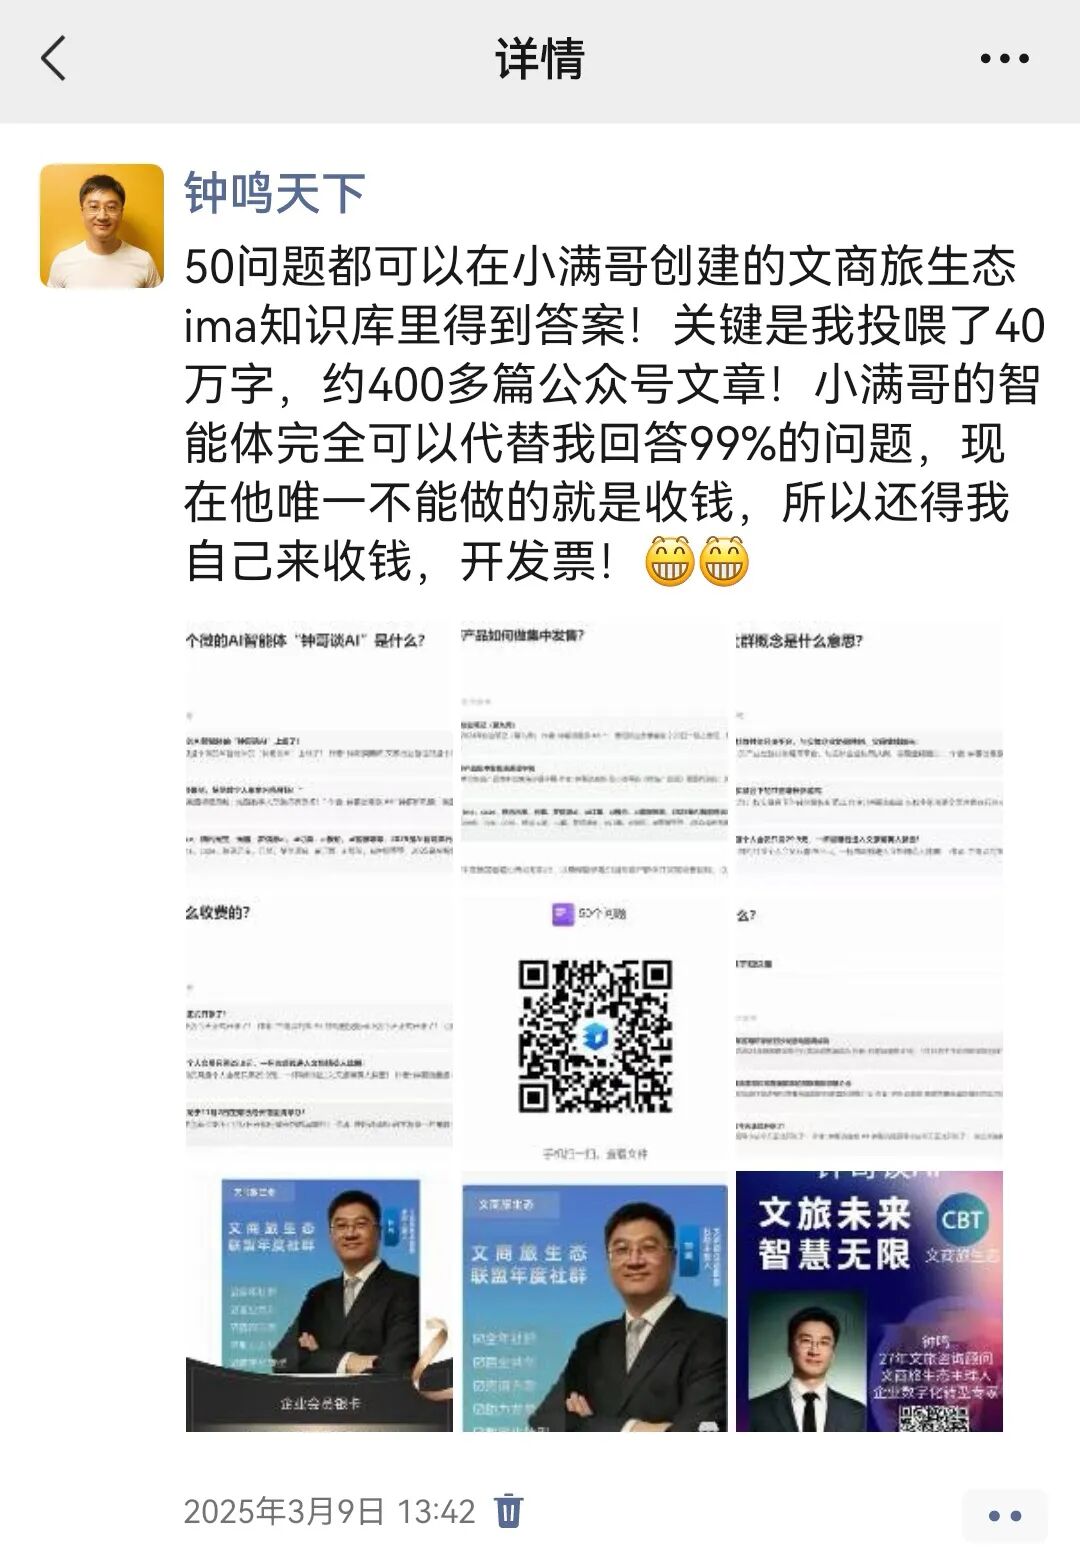Open the middle 文商旅生态联盟年度社群 poster
Image resolution: width=1080 pixels, height=1558 pixels.
pyautogui.click(x=594, y=1301)
